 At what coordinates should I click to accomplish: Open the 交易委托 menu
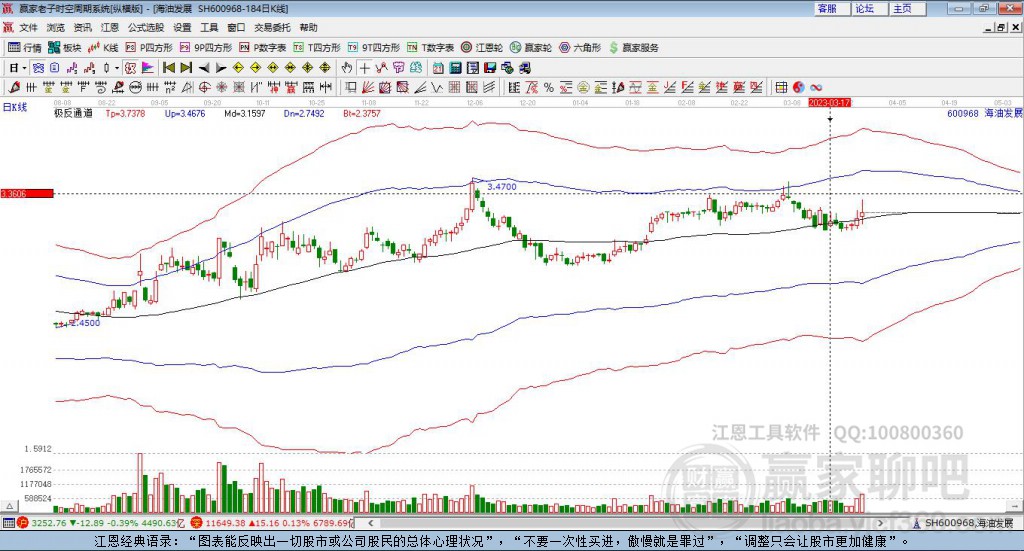[272, 27]
